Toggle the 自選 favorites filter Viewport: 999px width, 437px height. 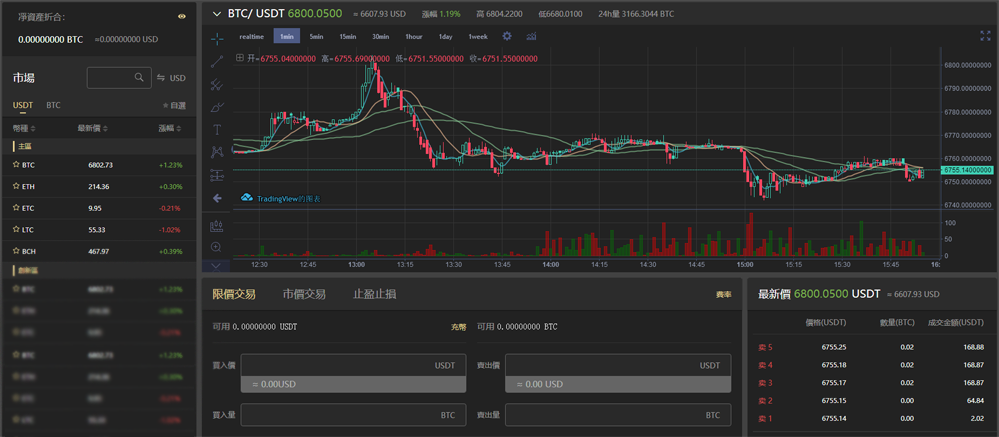coord(175,106)
